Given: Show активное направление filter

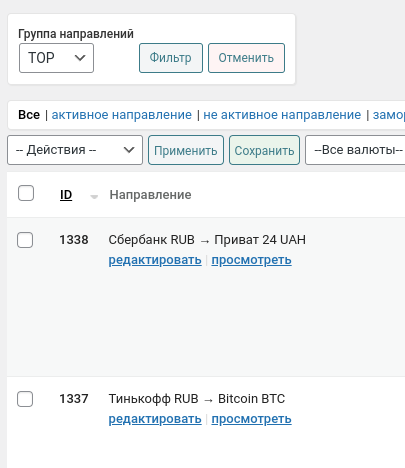Looking at the screenshot, I should (x=122, y=115).
